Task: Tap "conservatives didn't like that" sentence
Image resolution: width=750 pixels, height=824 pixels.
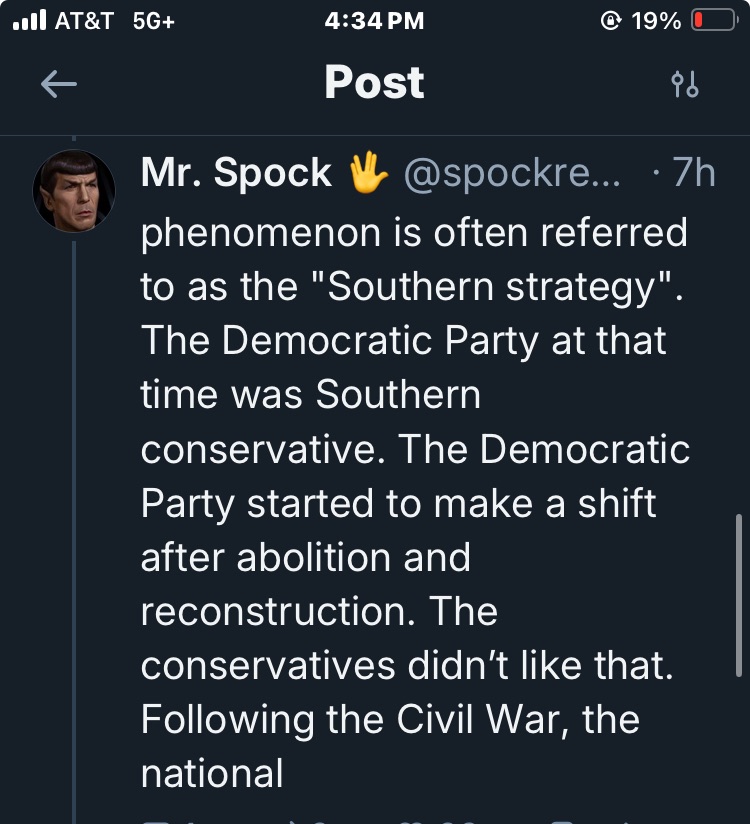Action: coord(407,666)
